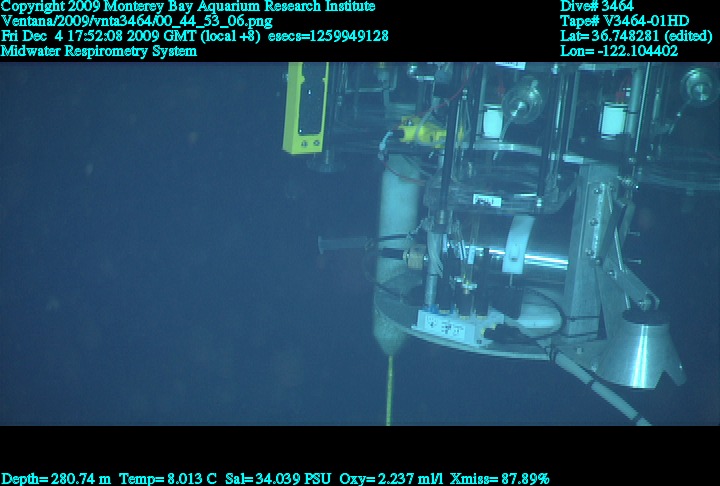
Task: Click the yellow line hanging below the instrument
Action: pyautogui.click(x=390, y=390)
